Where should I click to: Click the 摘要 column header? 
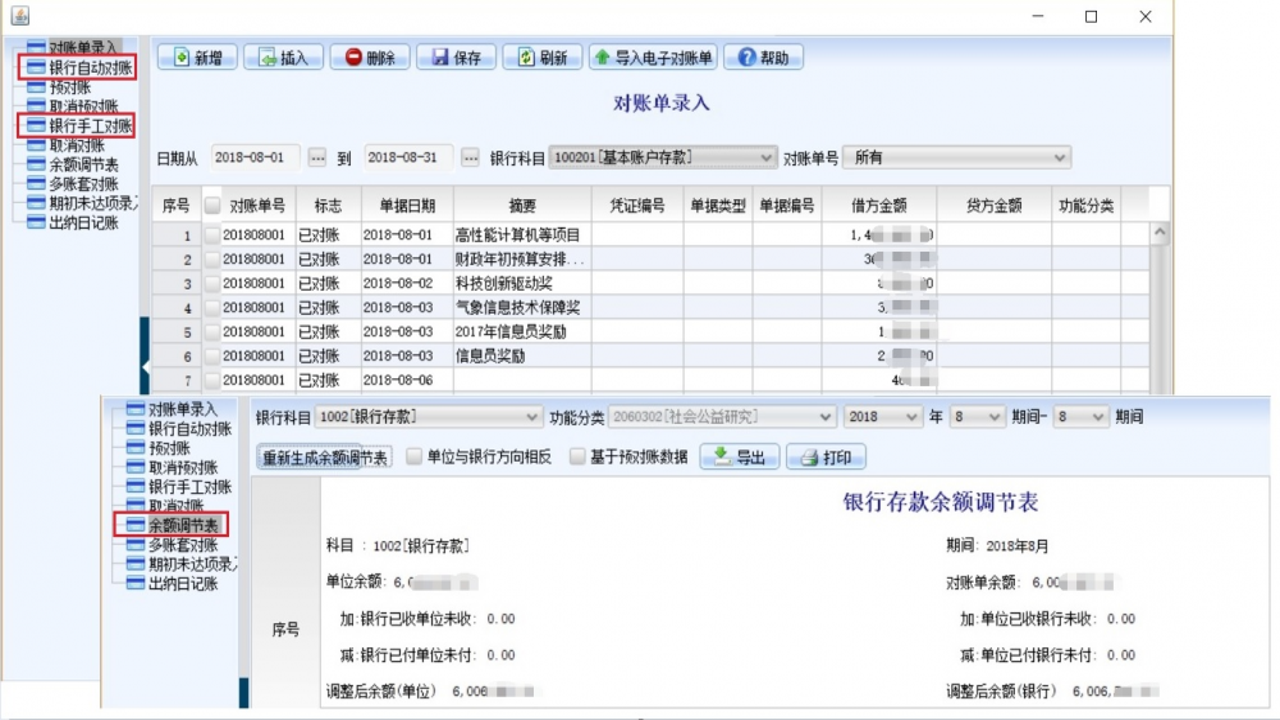pos(522,205)
